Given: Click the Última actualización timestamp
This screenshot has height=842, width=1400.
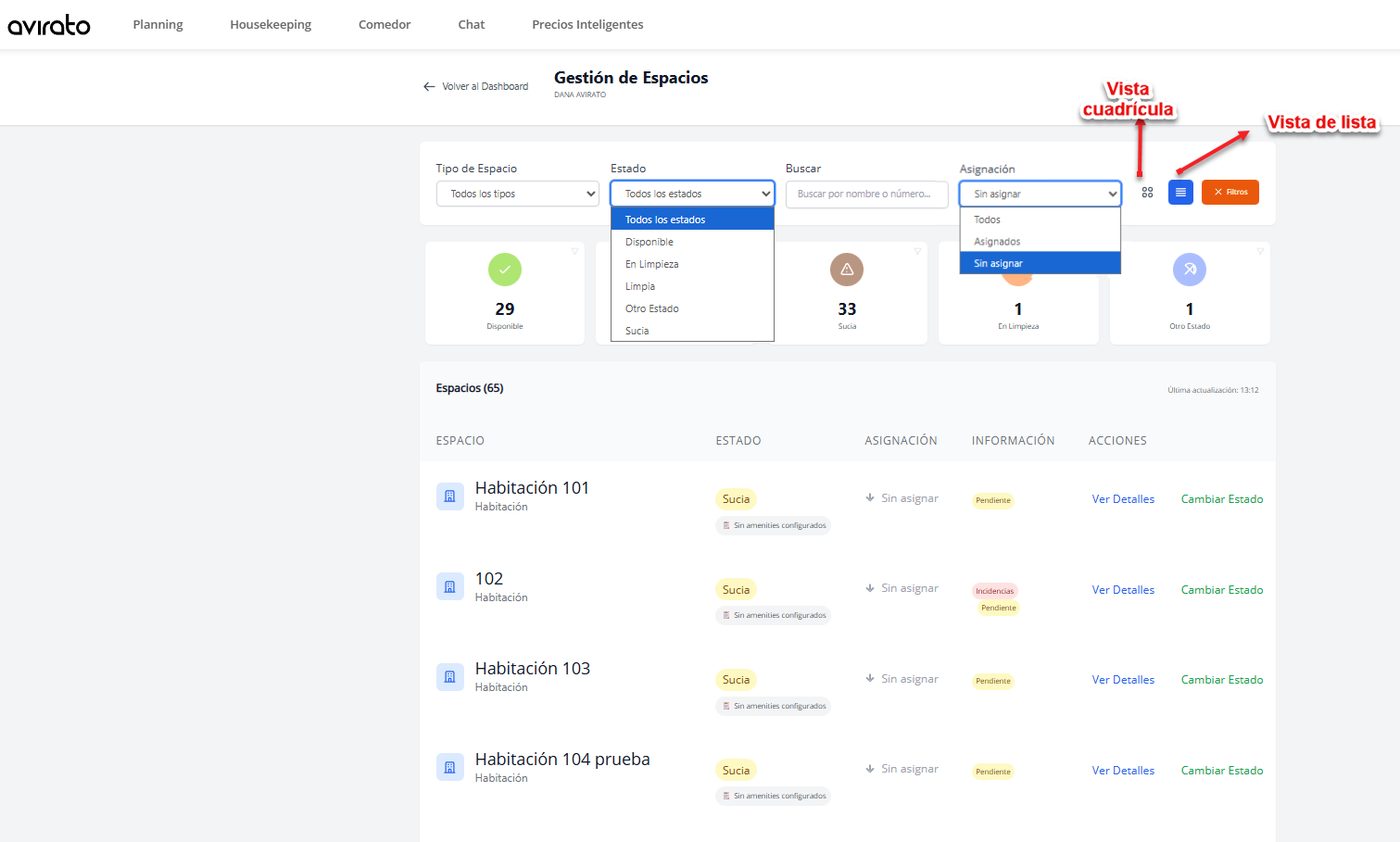Looking at the screenshot, I should [x=1213, y=390].
